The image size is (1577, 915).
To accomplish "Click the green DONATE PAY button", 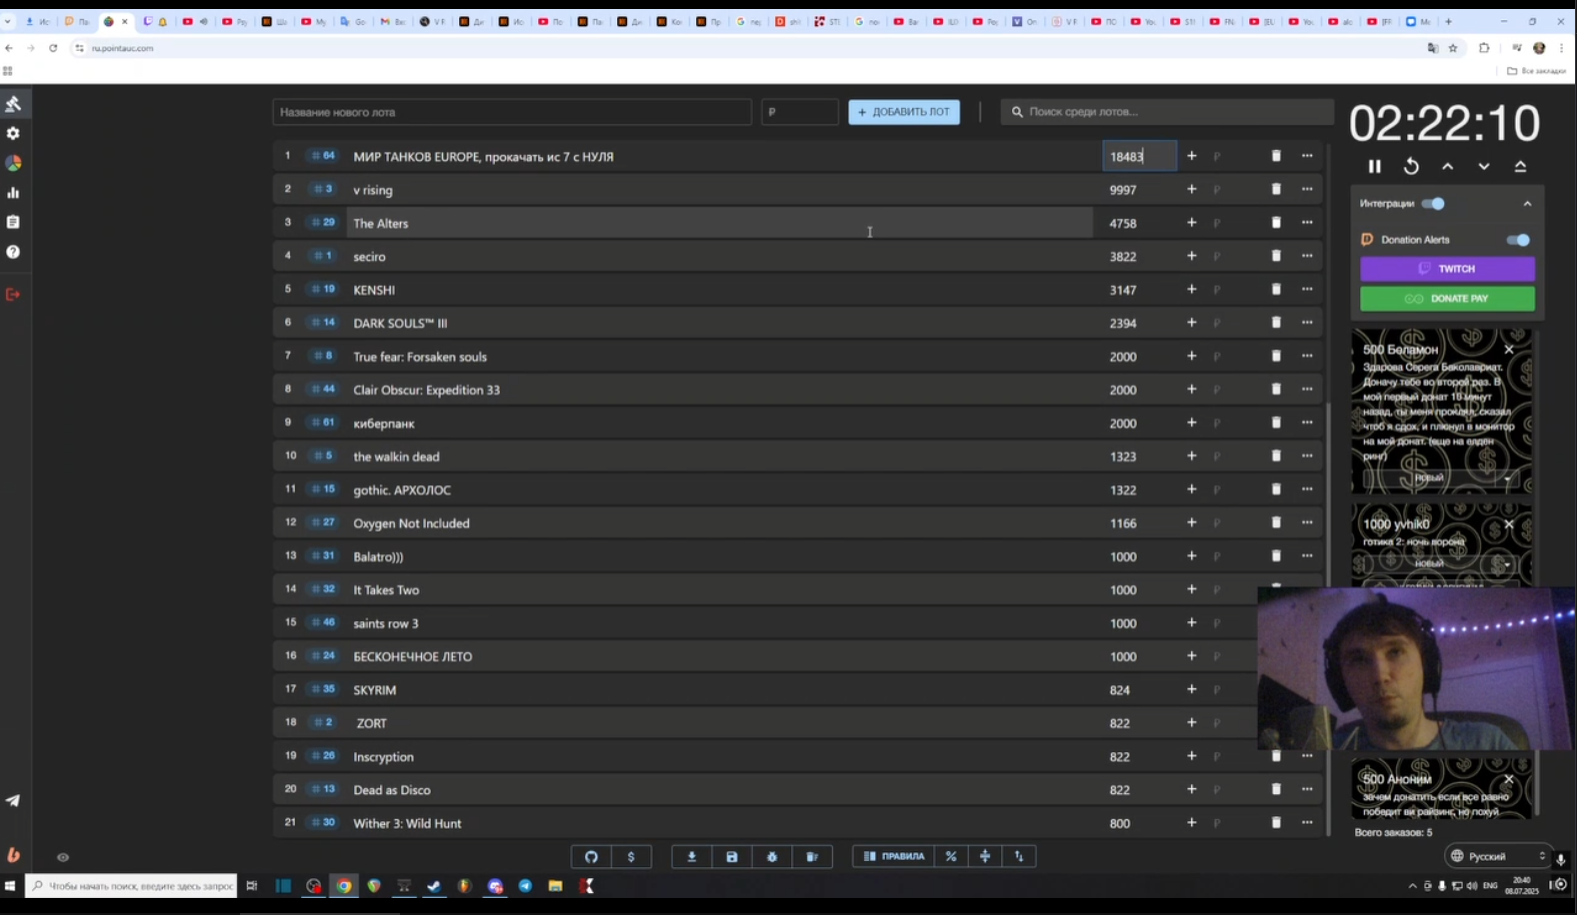I will [x=1447, y=299].
